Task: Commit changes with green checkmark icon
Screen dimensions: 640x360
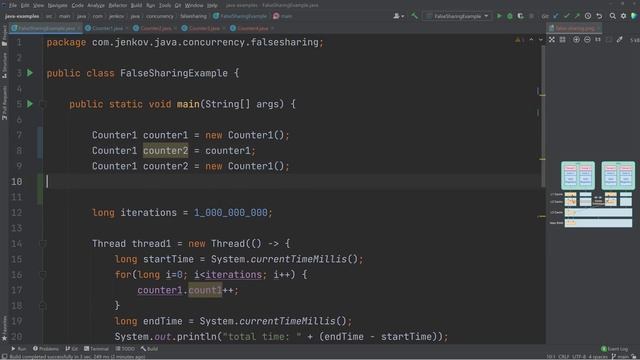Action: (567, 16)
